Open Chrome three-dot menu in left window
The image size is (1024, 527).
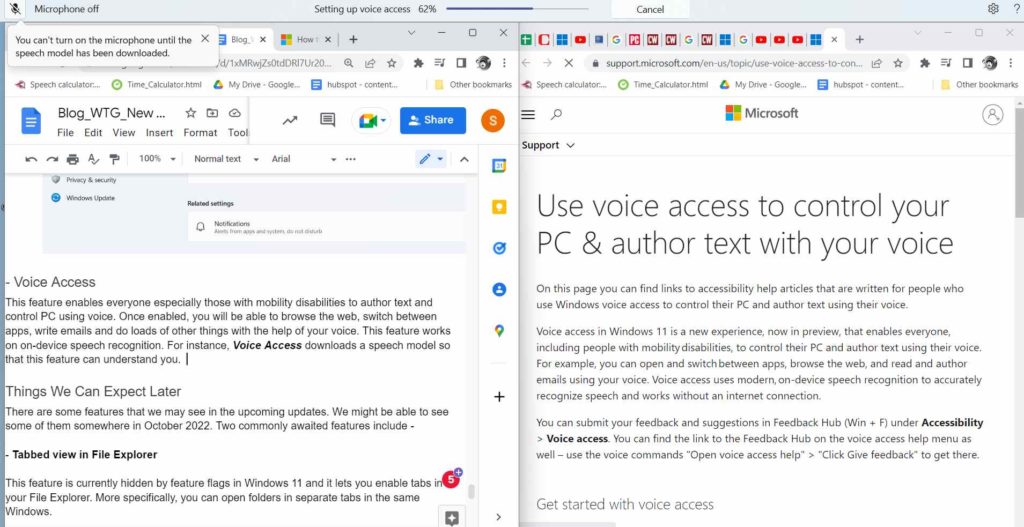pyautogui.click(x=504, y=63)
